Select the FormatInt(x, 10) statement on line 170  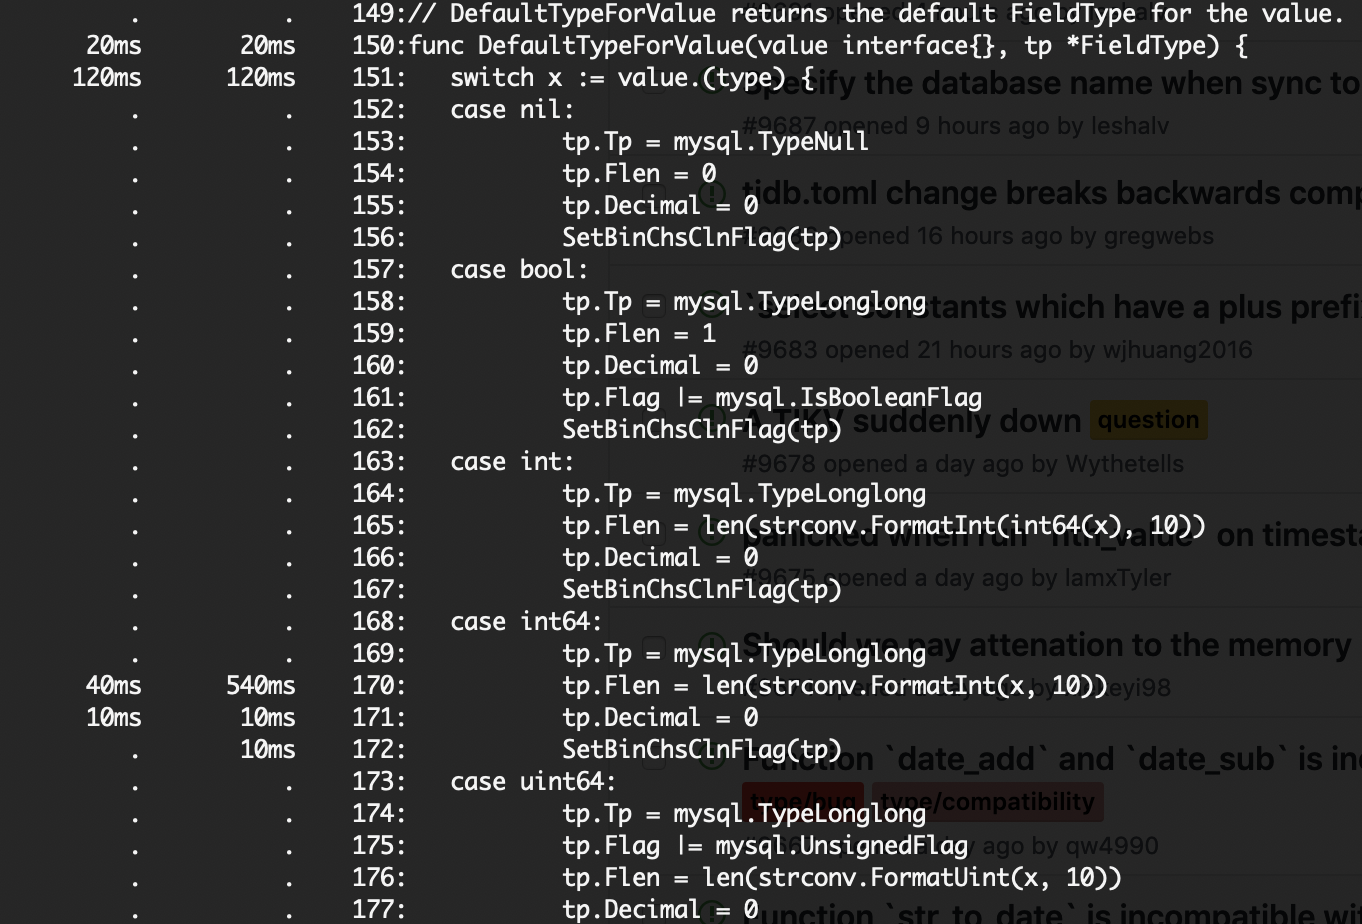pyautogui.click(x=835, y=686)
